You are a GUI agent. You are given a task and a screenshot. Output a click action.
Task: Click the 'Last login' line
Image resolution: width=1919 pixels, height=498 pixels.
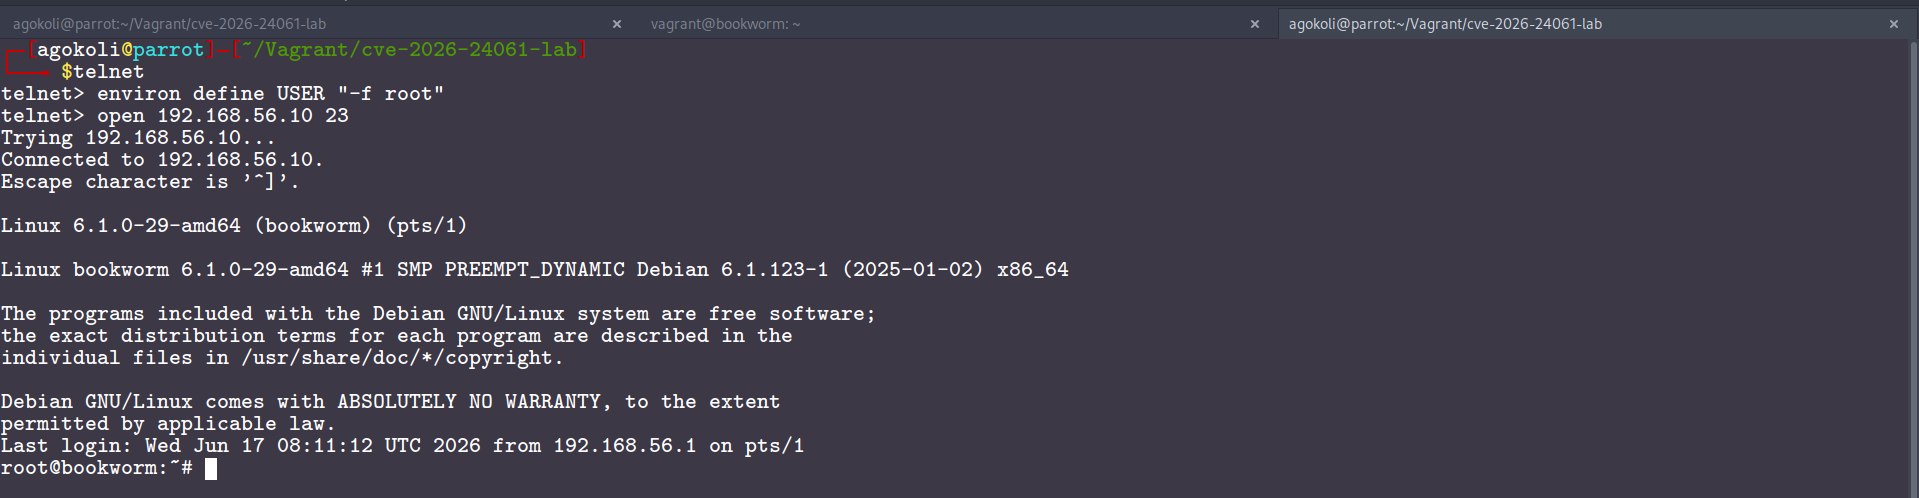click(402, 446)
